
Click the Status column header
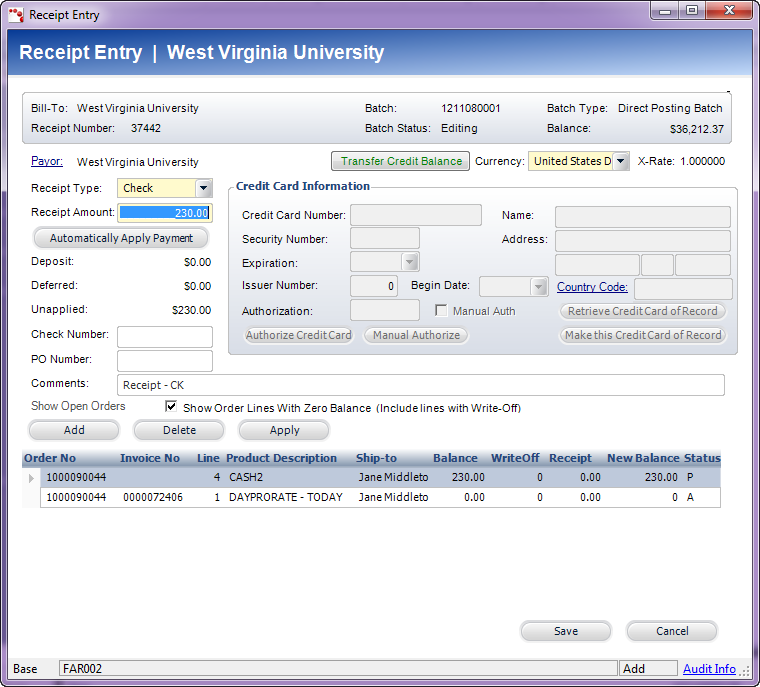702,458
